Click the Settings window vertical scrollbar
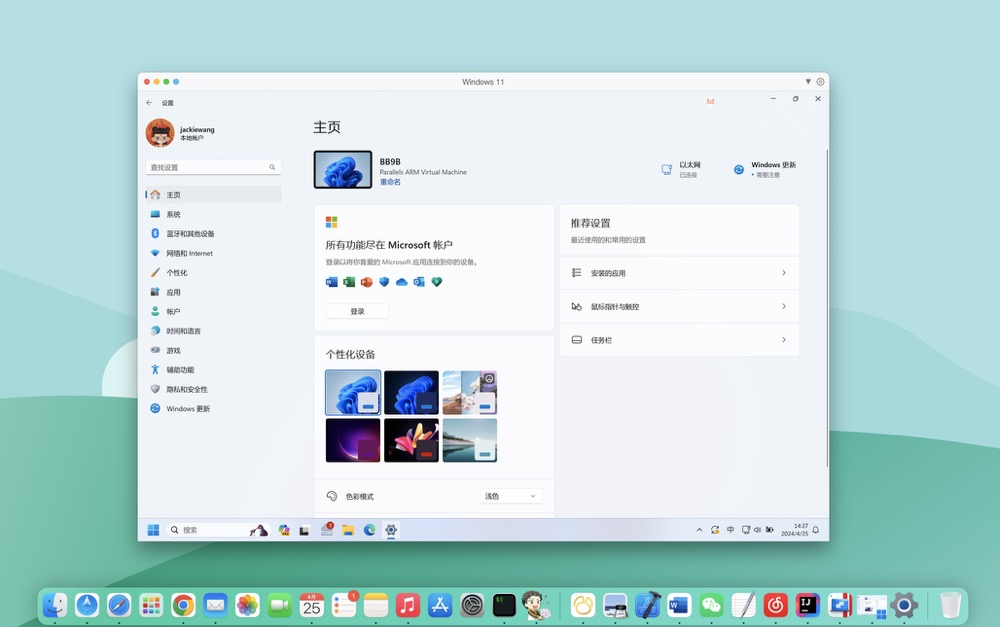The height and width of the screenshot is (627, 1000). pos(827,309)
